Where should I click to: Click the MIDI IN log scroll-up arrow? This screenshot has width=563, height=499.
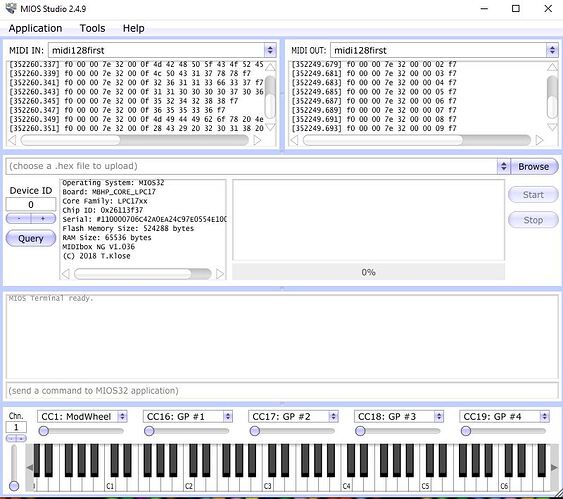point(270,67)
